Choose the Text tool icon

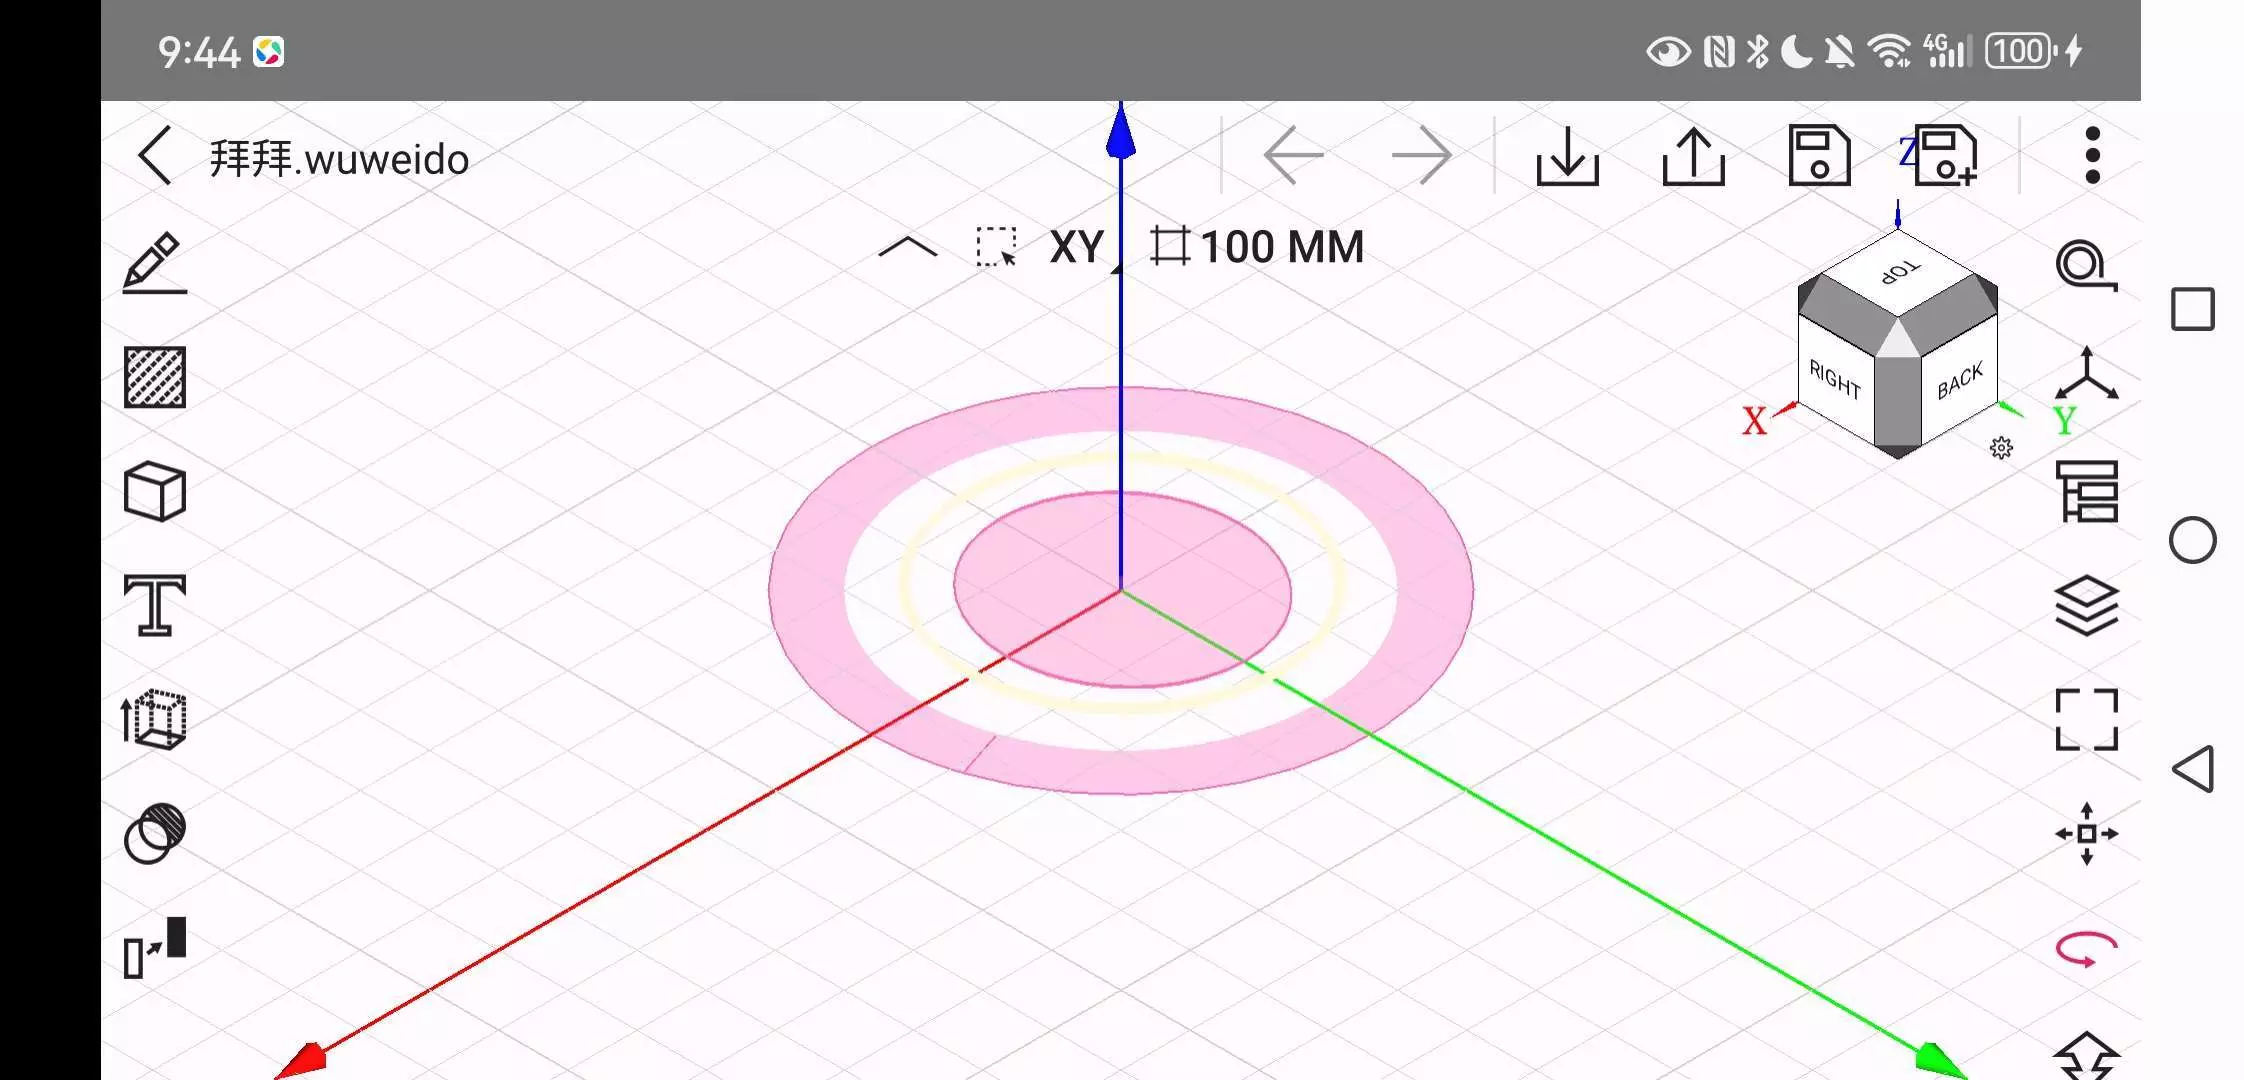pyautogui.click(x=155, y=606)
